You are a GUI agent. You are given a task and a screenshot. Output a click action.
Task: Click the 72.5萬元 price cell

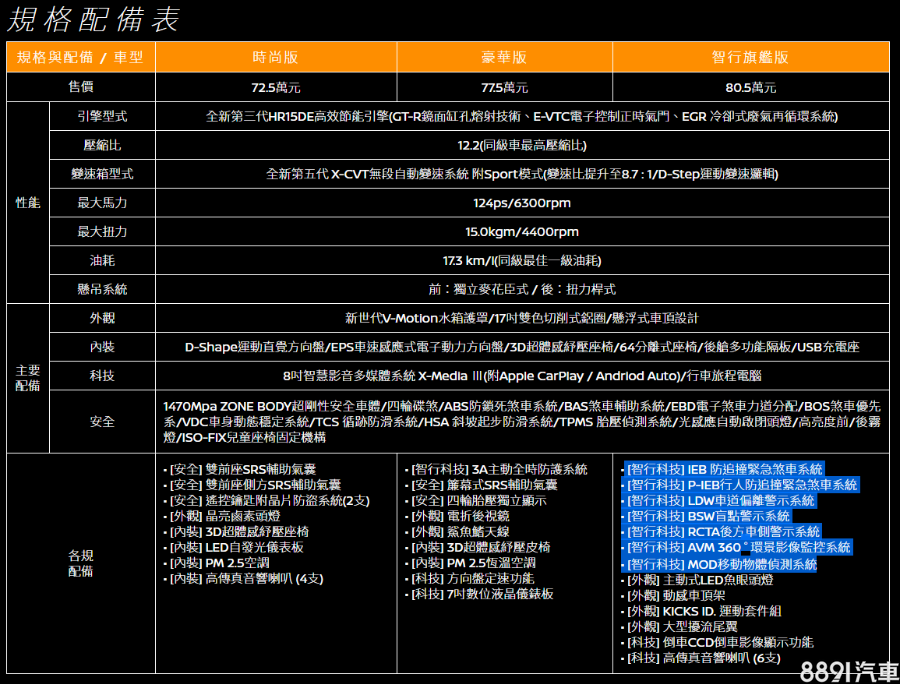pyautogui.click(x=275, y=87)
